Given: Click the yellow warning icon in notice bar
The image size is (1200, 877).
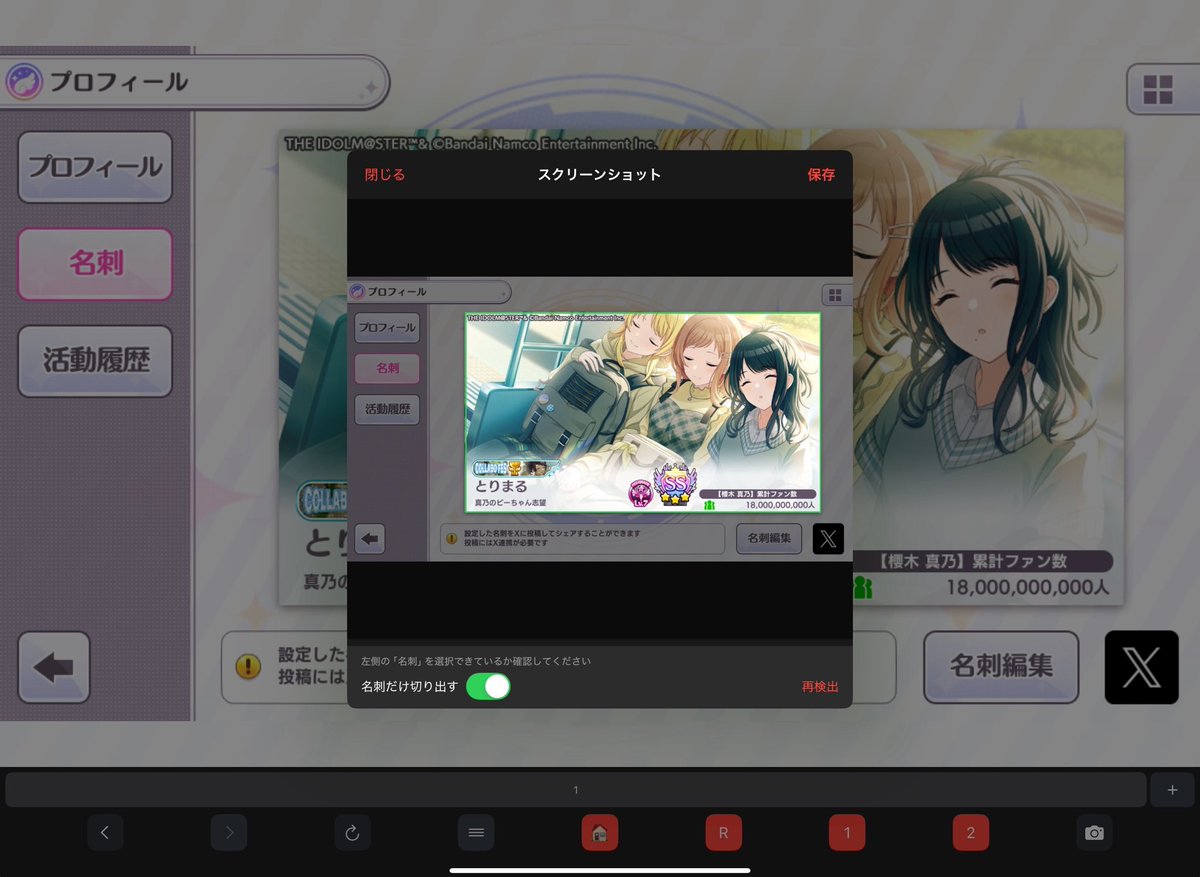Looking at the screenshot, I should pyautogui.click(x=248, y=667).
